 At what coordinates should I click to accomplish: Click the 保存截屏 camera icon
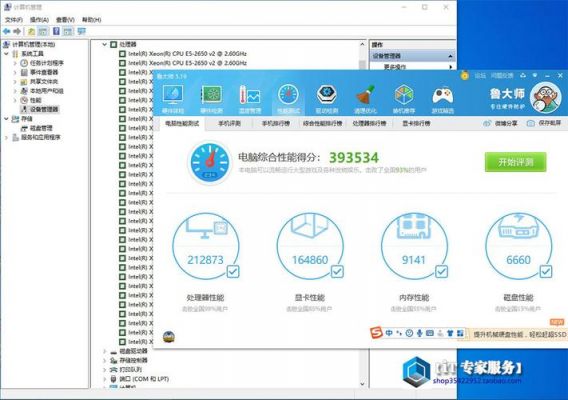(530, 124)
